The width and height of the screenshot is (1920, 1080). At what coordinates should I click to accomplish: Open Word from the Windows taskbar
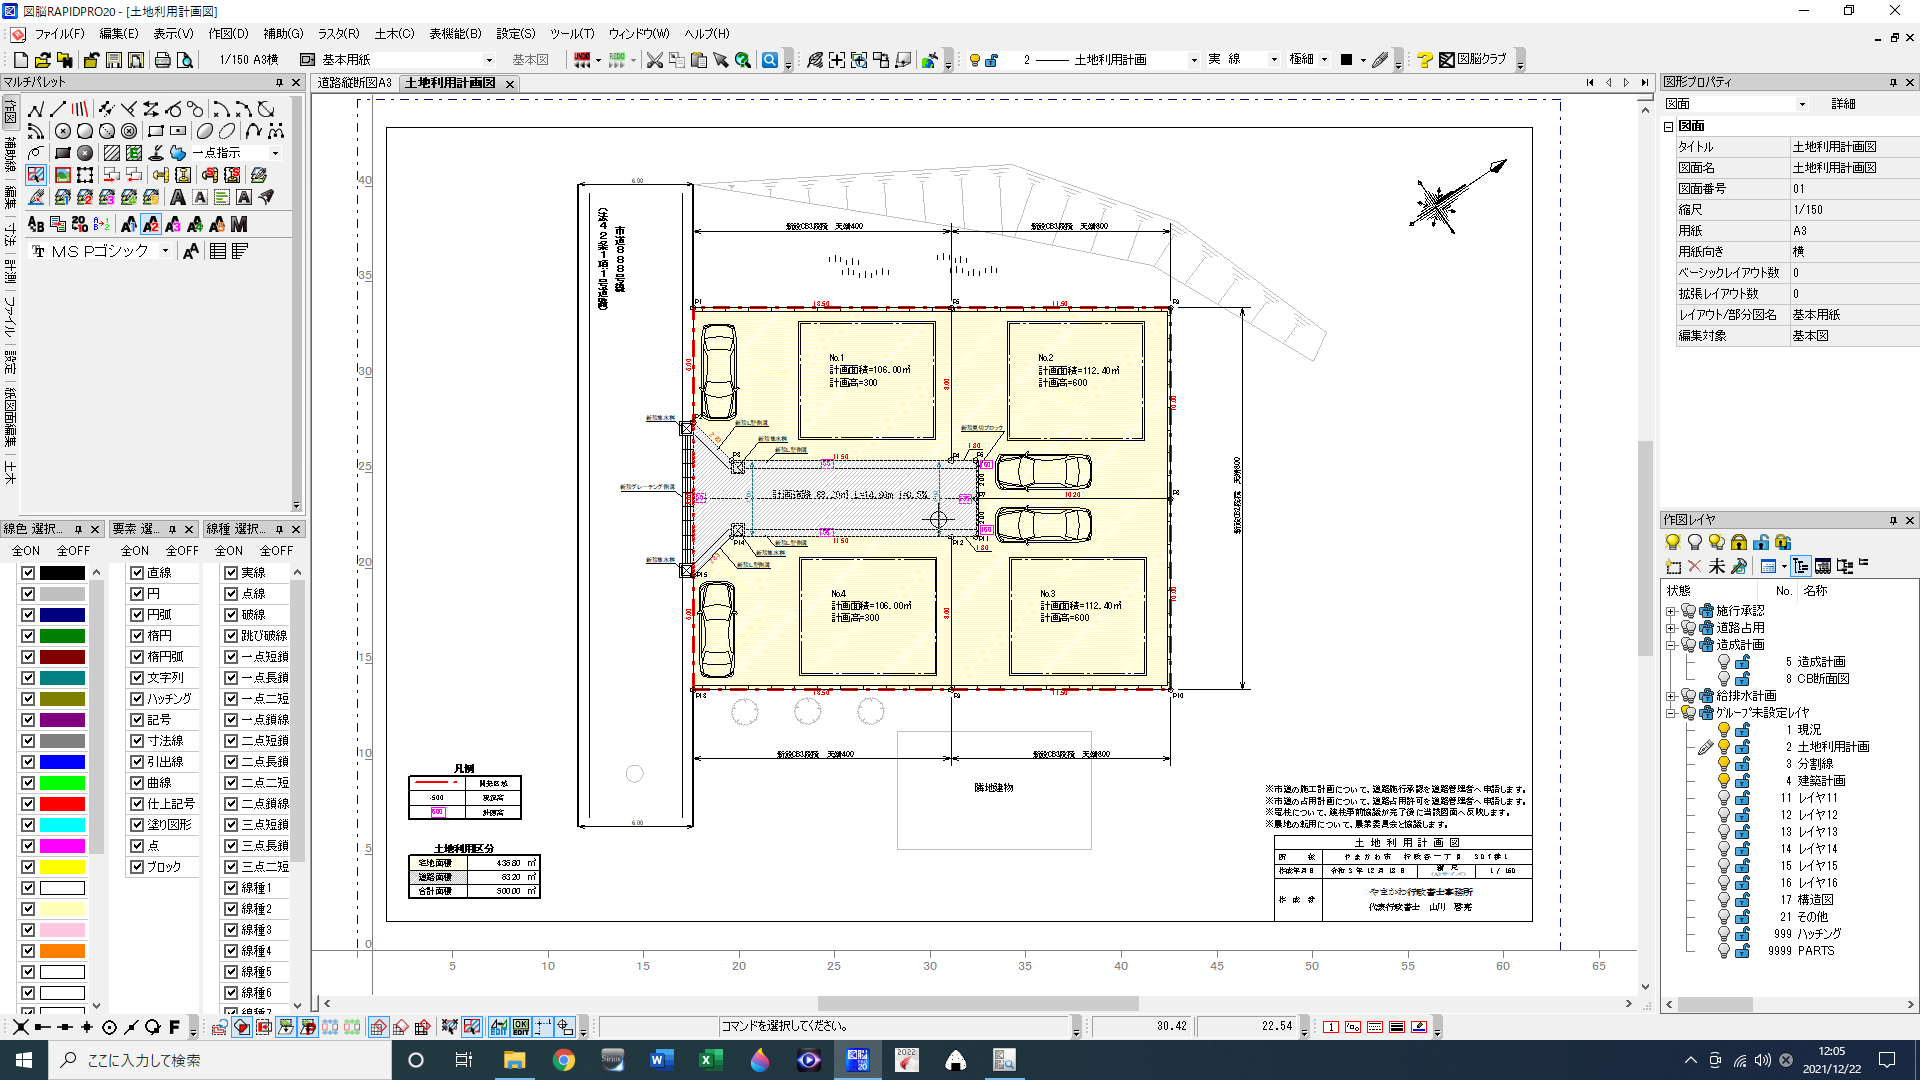[x=662, y=1060]
